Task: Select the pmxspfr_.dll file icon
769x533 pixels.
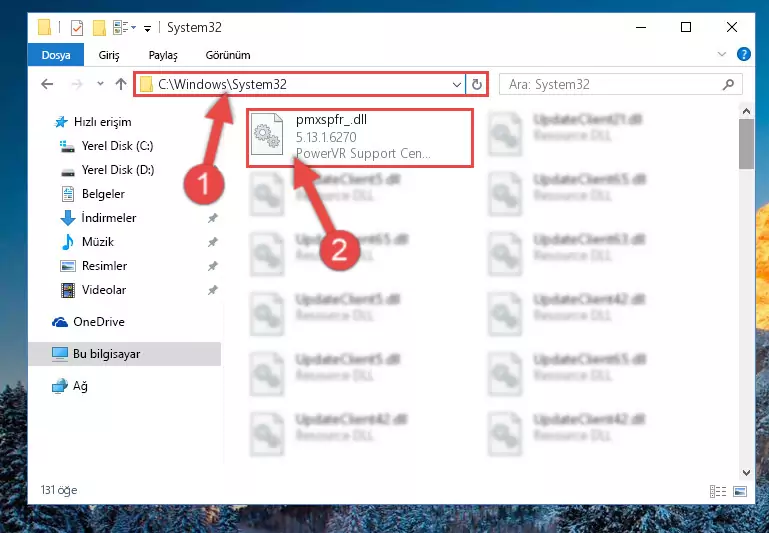Action: point(267,134)
